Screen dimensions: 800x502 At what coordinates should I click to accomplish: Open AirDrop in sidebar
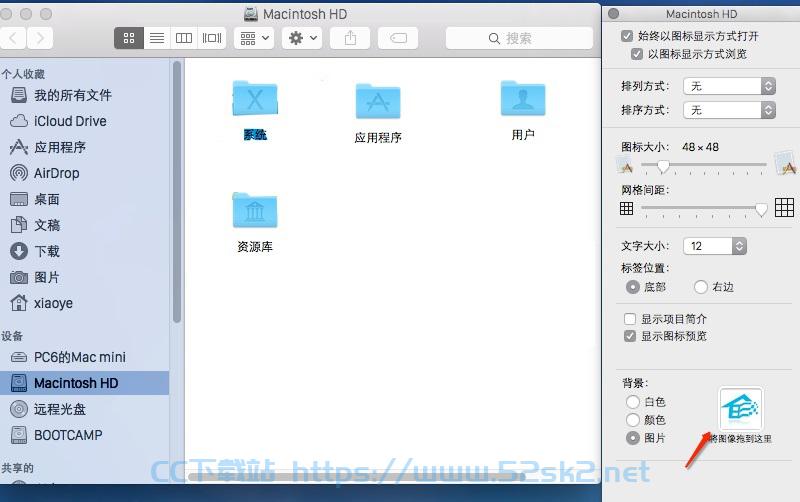click(84, 173)
